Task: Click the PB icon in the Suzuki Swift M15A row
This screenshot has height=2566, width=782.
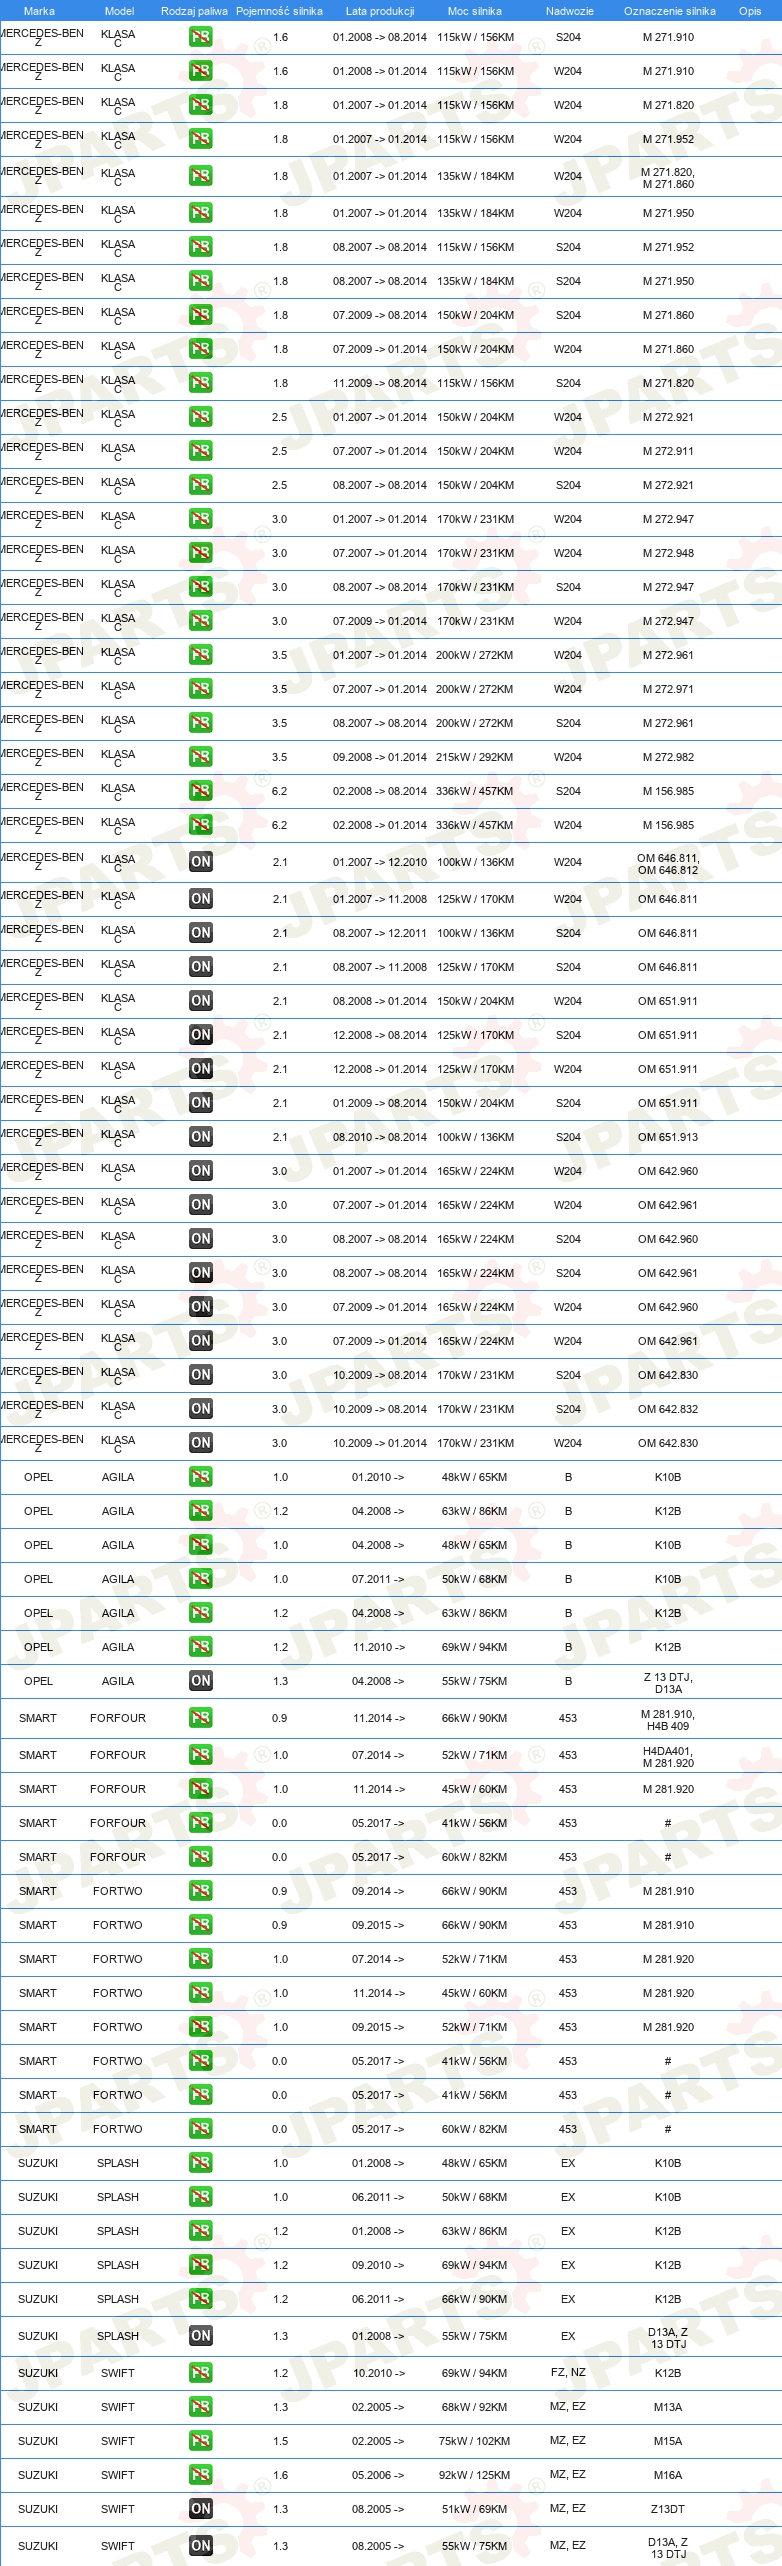Action: coord(201,2441)
